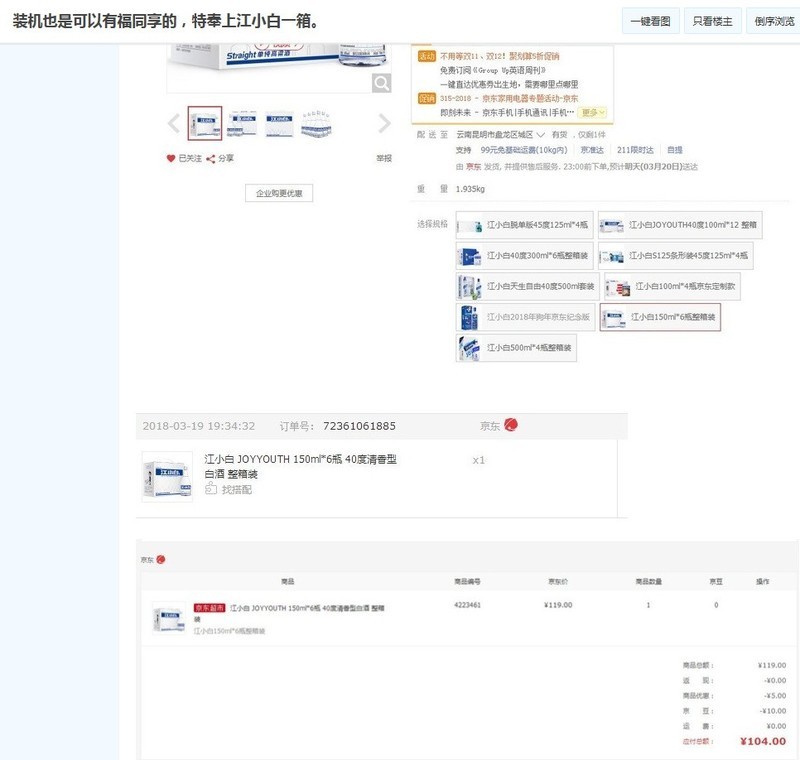Select the second product thumbnail
Screen dimensions: 800x760
[242, 123]
